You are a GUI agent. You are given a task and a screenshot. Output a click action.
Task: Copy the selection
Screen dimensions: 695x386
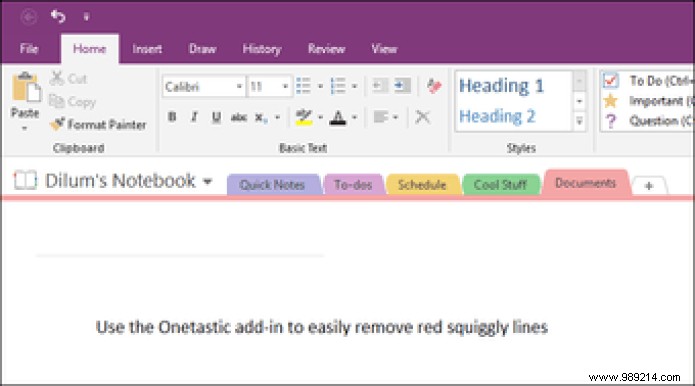(72, 102)
